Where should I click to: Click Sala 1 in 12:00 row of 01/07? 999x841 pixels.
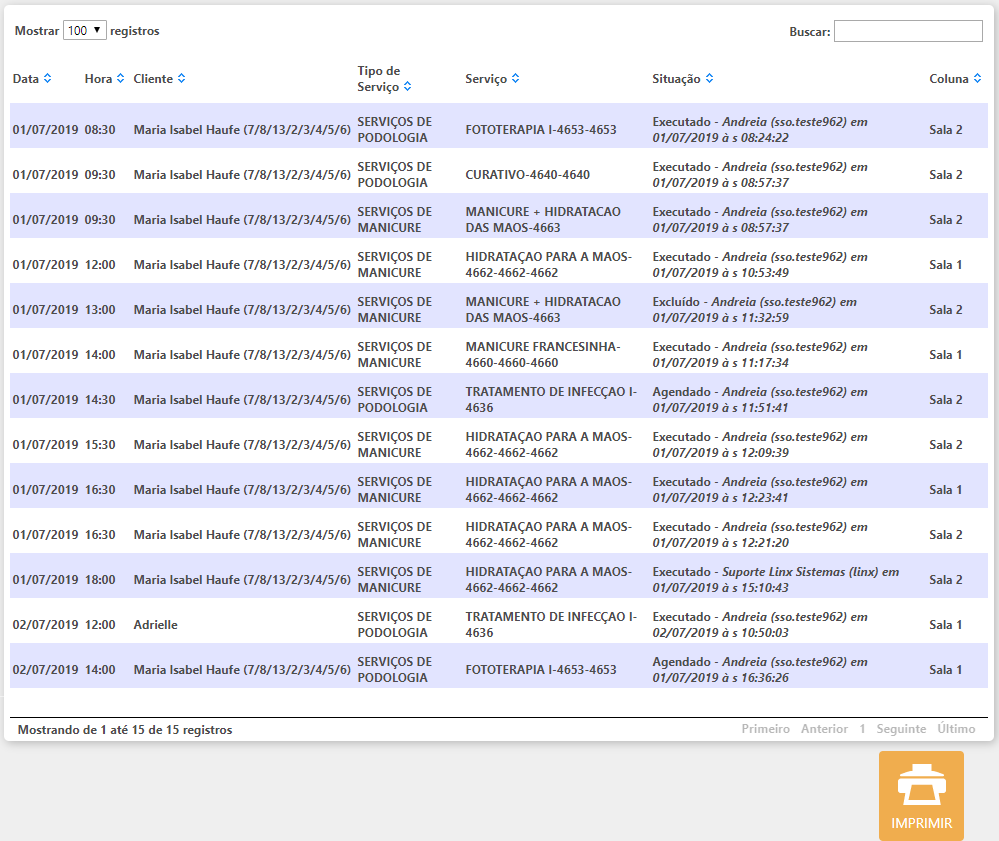coord(945,264)
